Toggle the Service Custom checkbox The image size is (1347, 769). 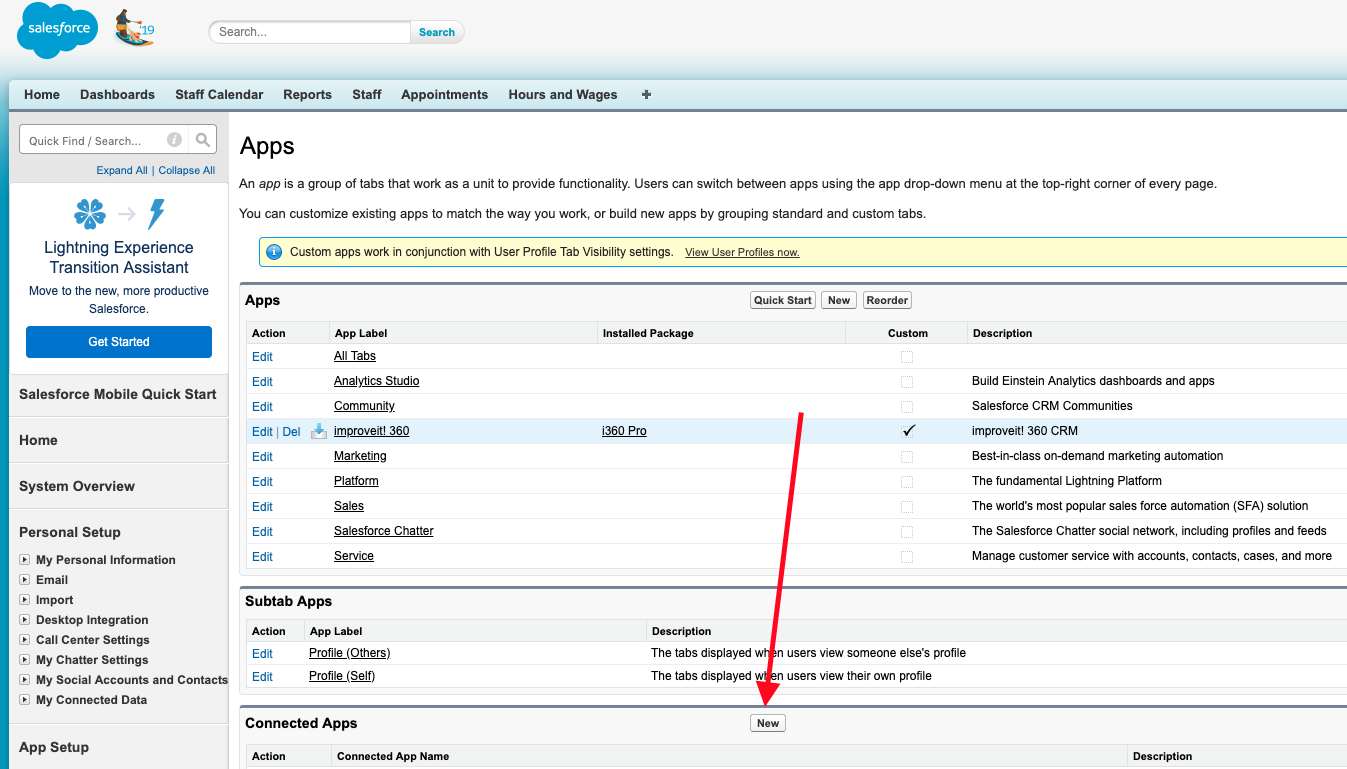pos(907,557)
